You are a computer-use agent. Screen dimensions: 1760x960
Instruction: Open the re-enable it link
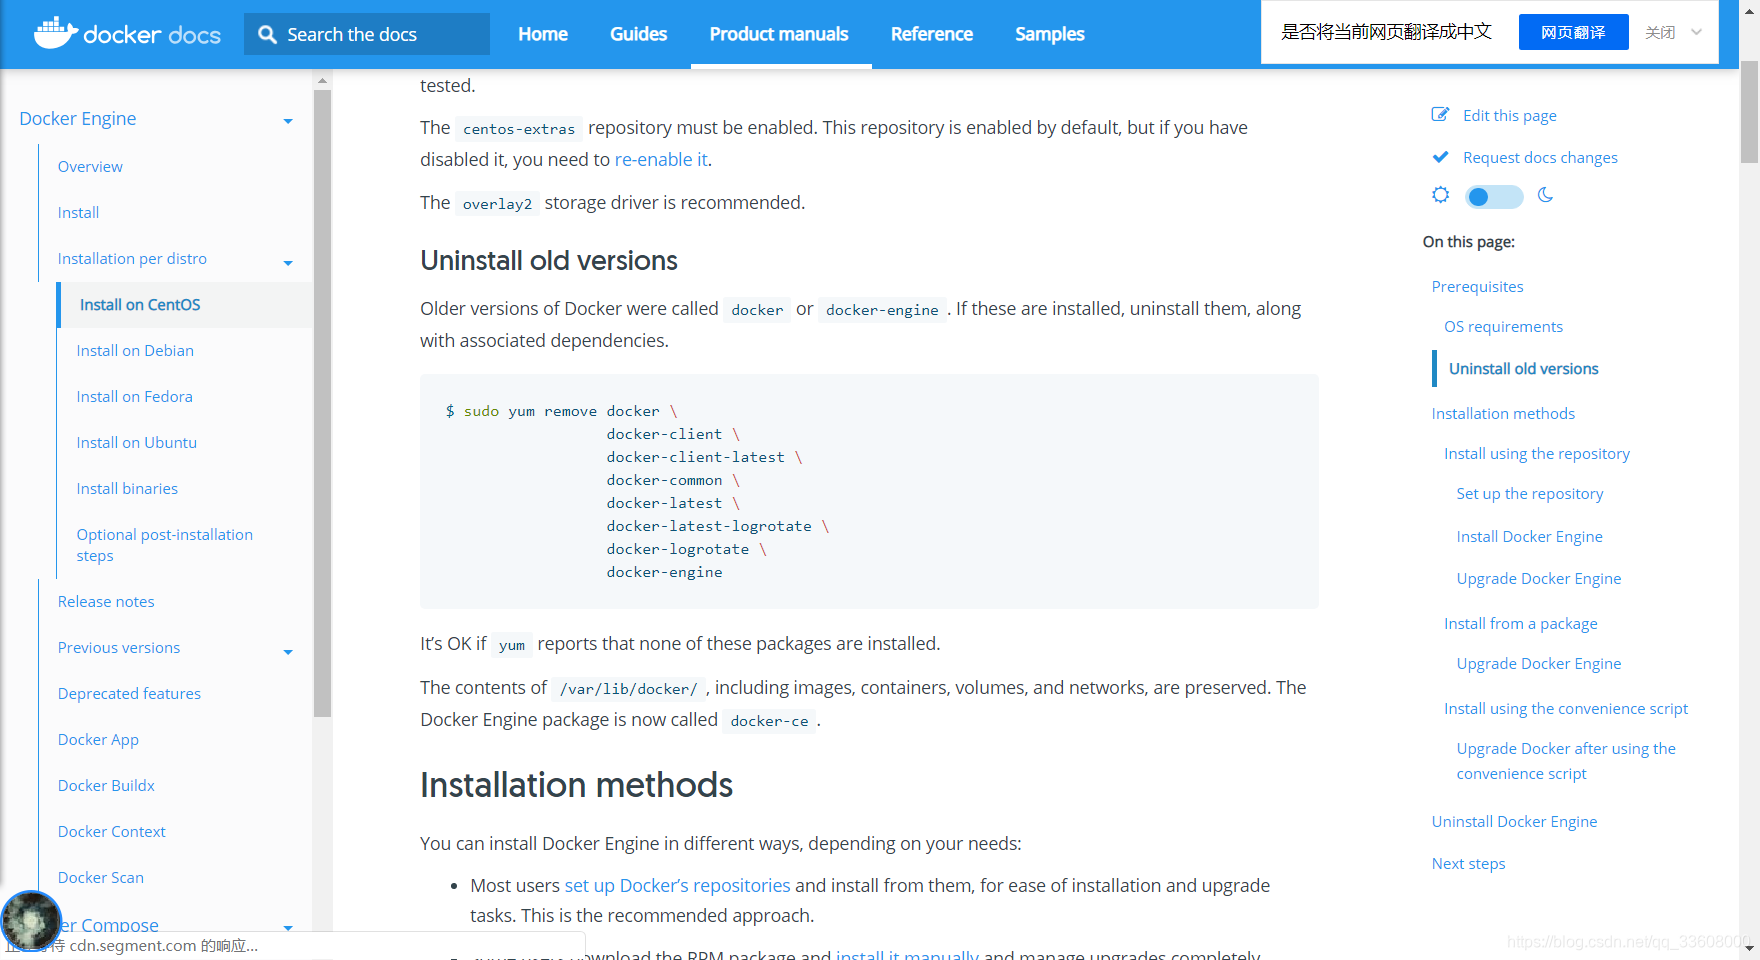[x=661, y=159]
